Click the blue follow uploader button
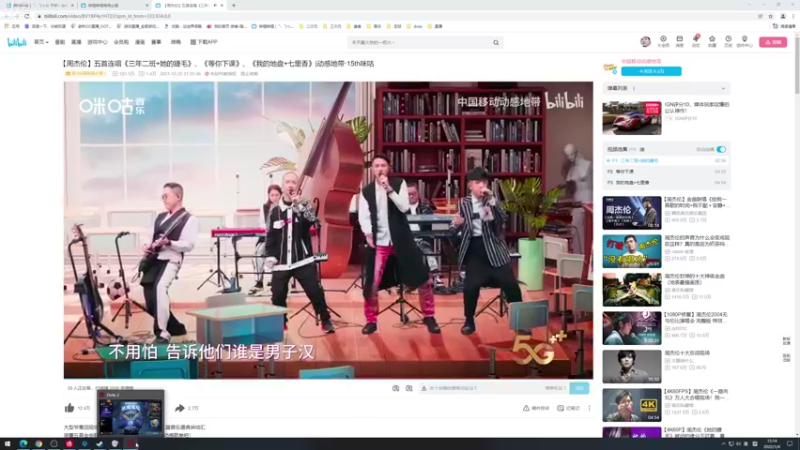 click(651, 71)
